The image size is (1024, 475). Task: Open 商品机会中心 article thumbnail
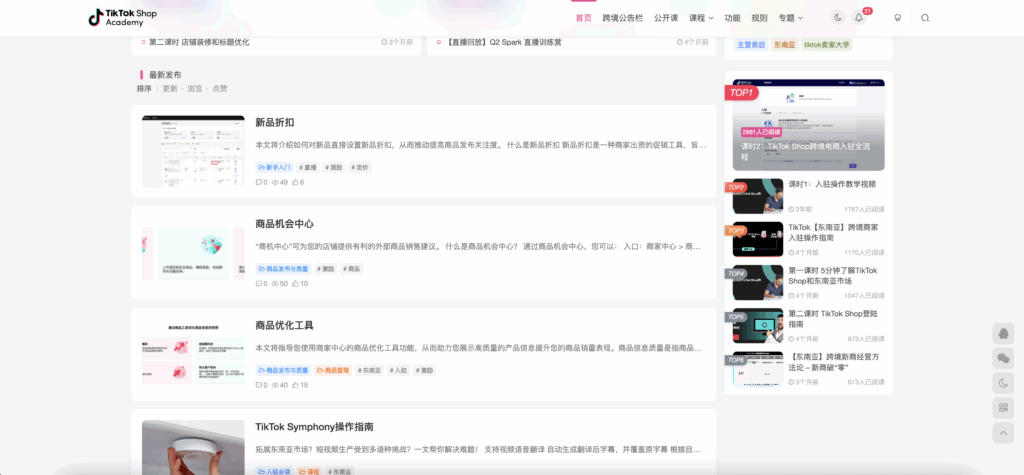(193, 253)
